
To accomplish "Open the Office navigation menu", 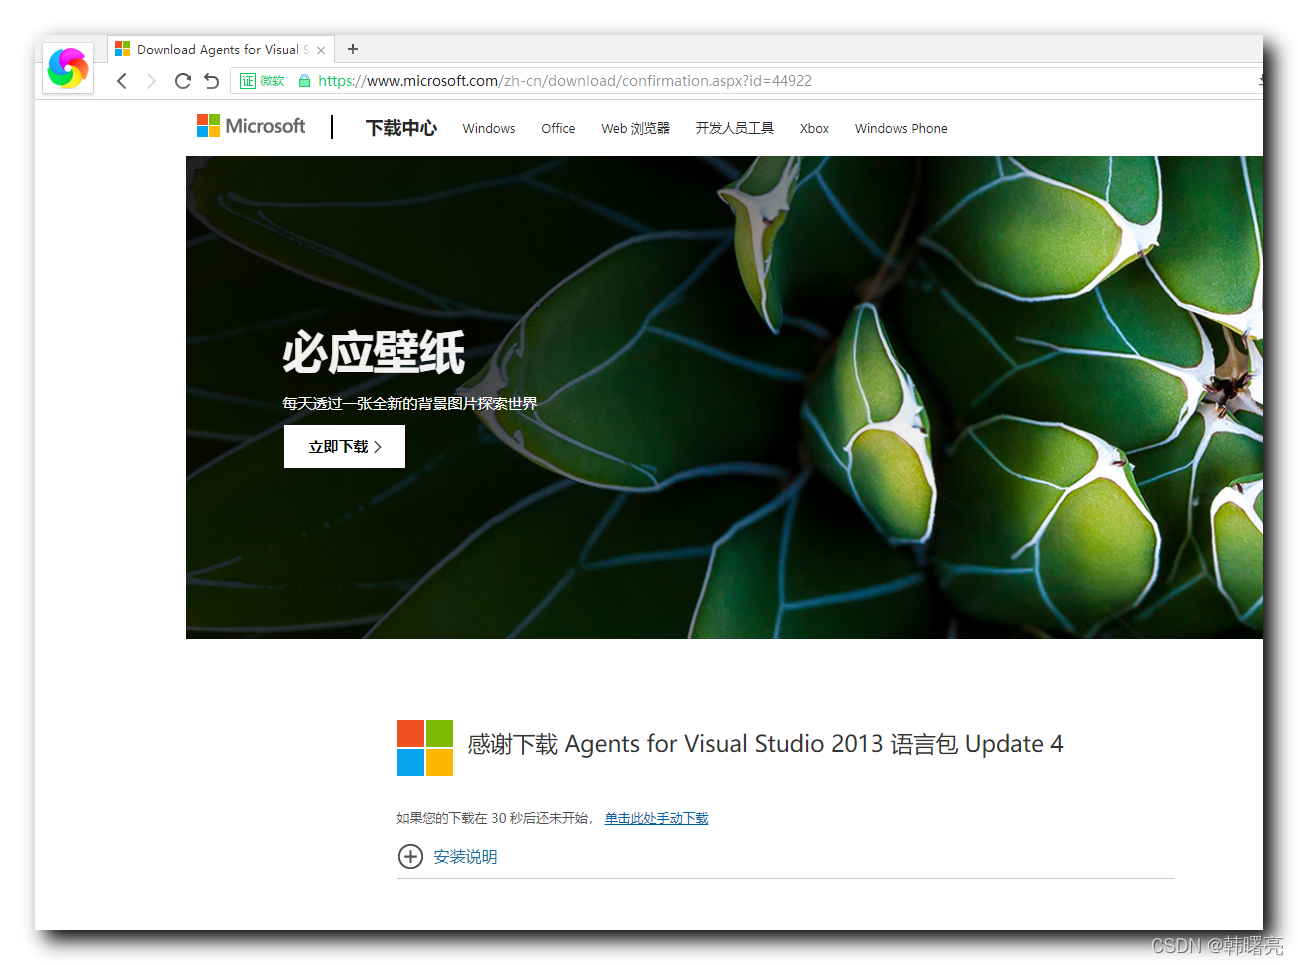I will 558,129.
